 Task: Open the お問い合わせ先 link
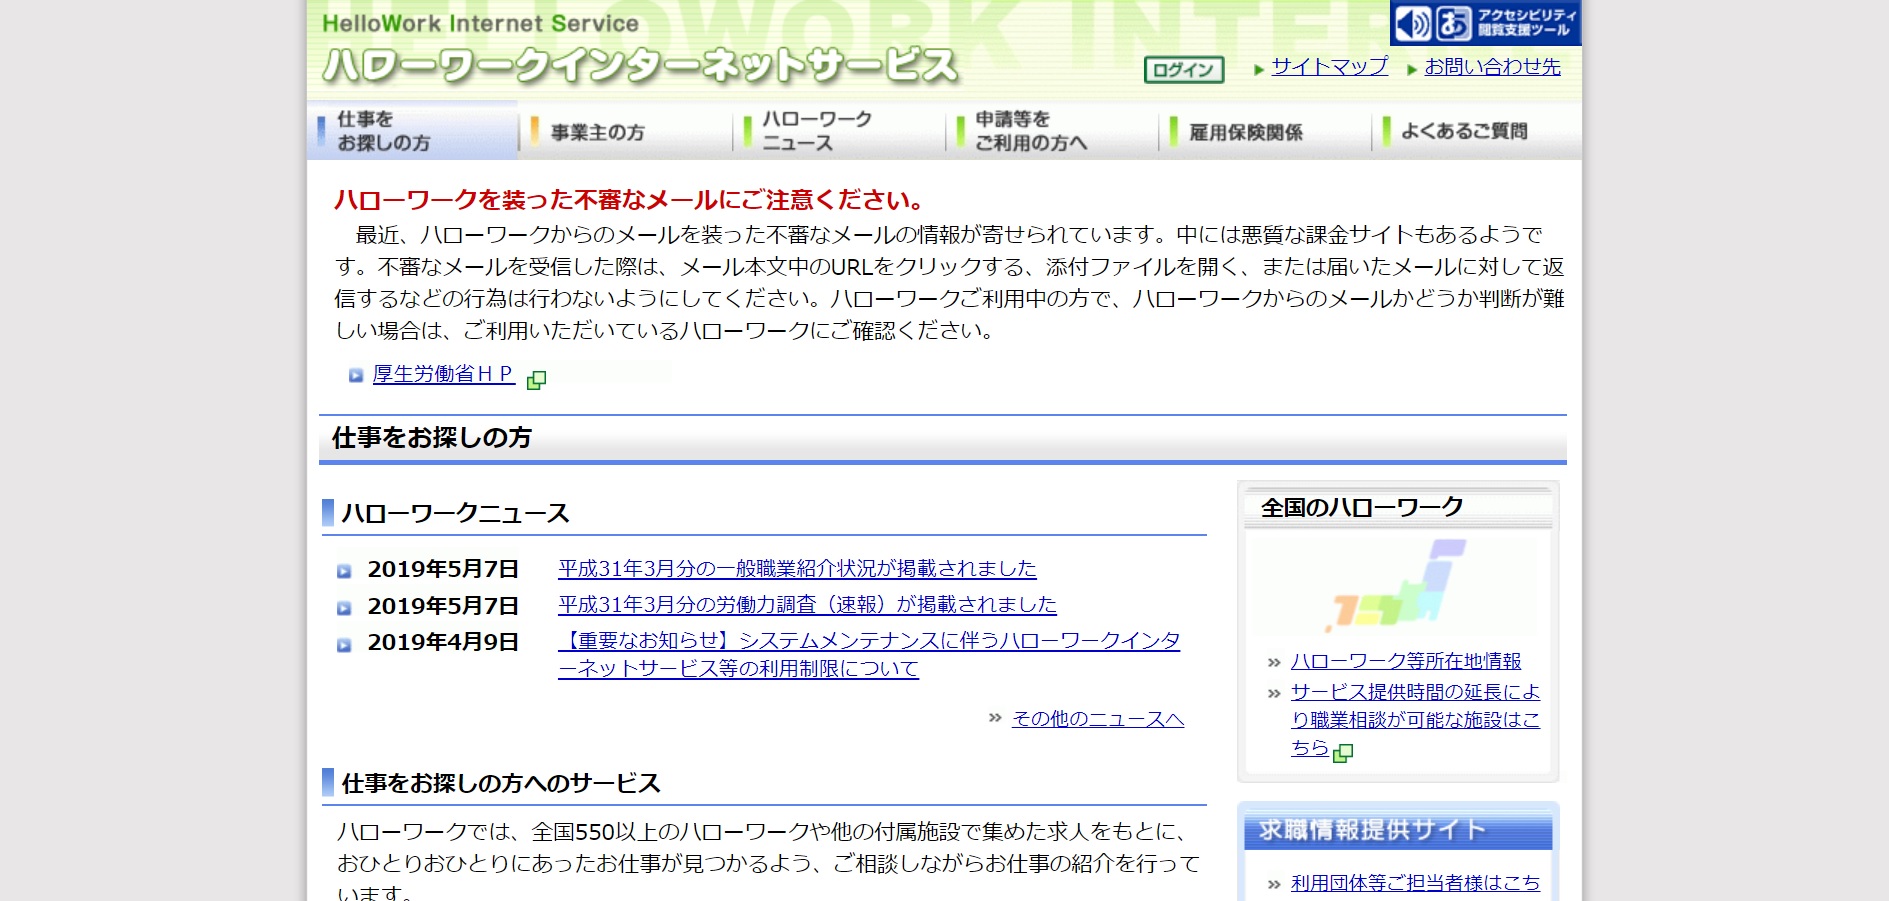point(1492,67)
